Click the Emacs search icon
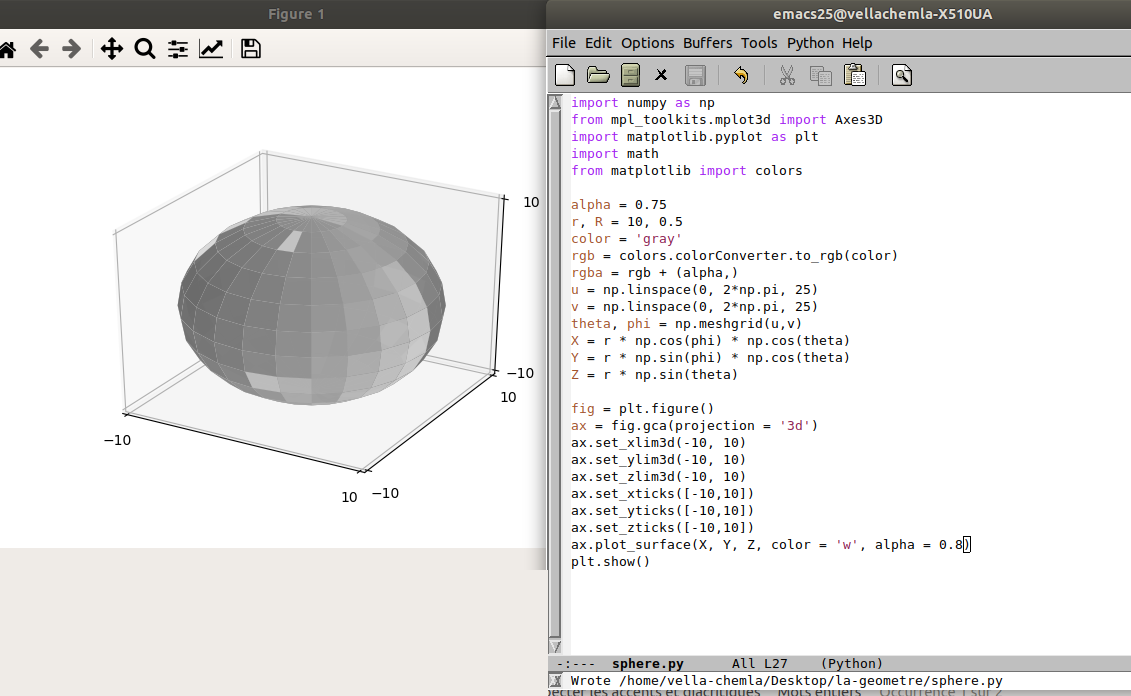The width and height of the screenshot is (1131, 696). 902,75
